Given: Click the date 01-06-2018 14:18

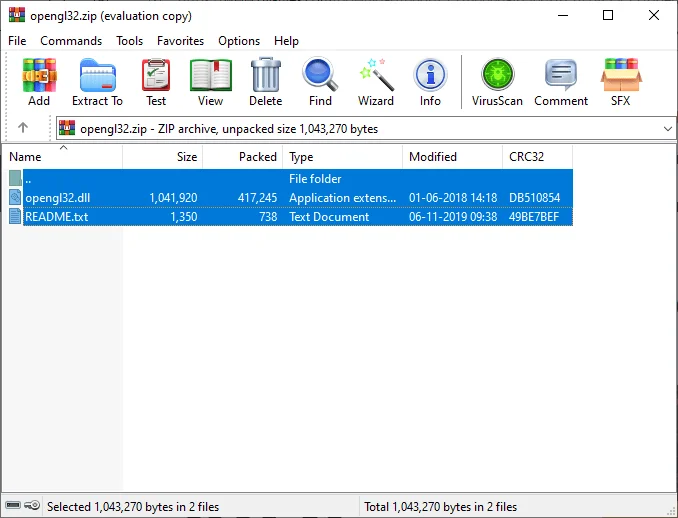Looking at the screenshot, I should (x=453, y=198).
